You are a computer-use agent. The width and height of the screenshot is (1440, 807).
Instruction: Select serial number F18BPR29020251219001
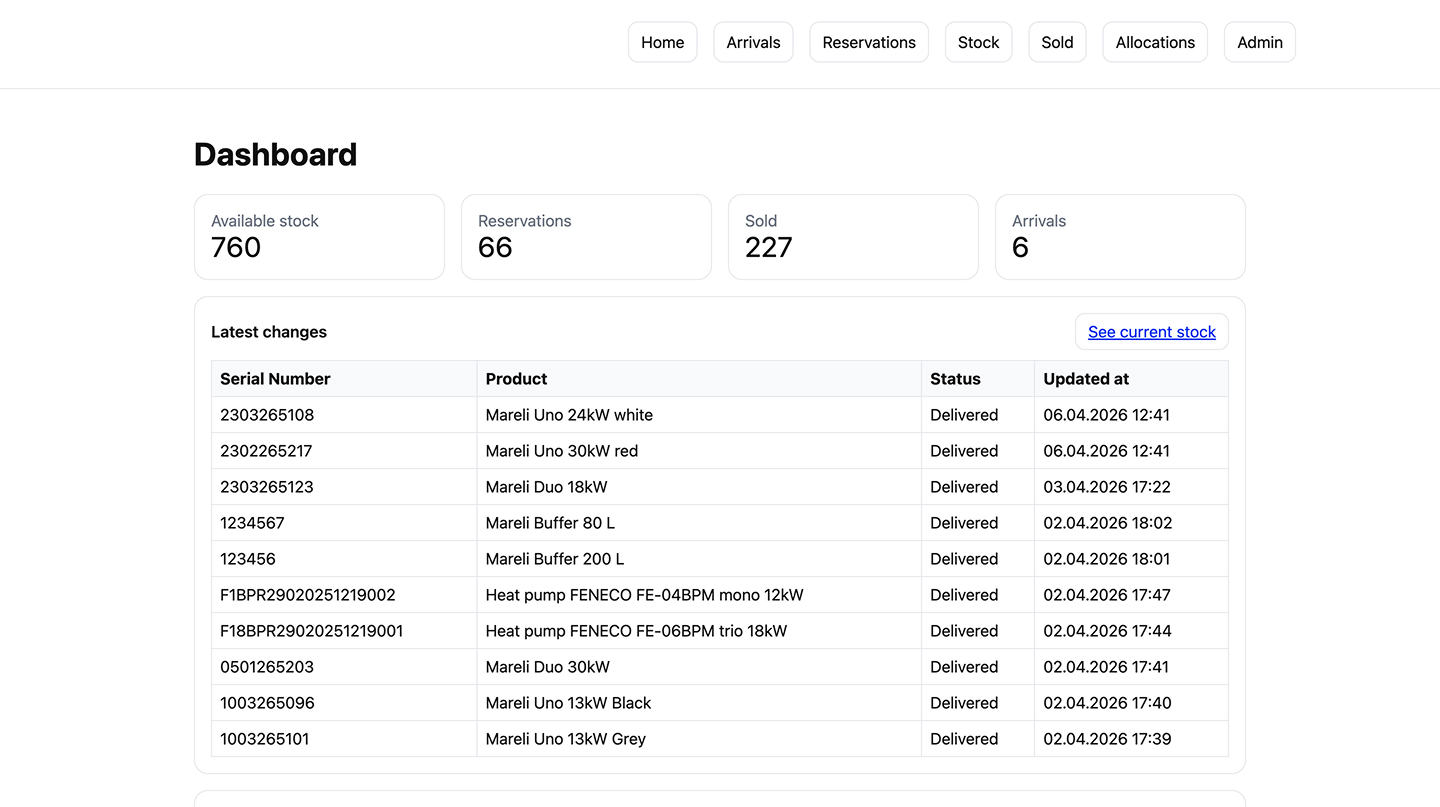(312, 631)
